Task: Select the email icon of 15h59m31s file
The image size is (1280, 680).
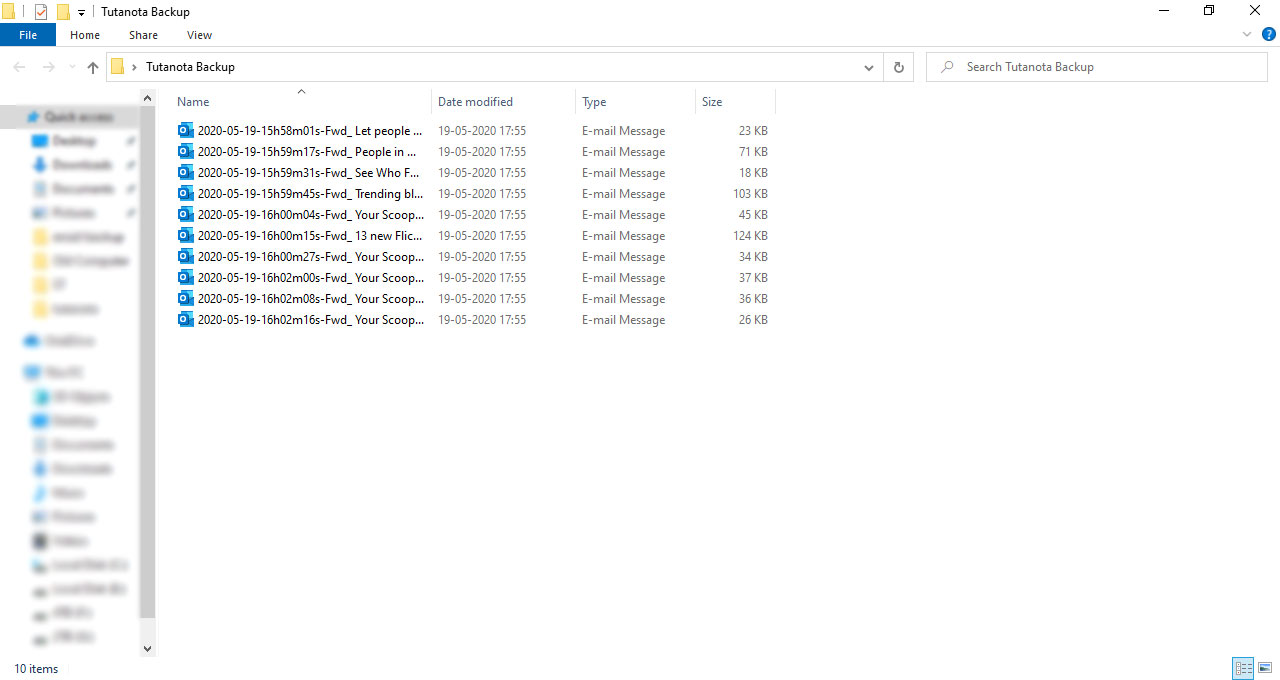Action: pos(185,173)
